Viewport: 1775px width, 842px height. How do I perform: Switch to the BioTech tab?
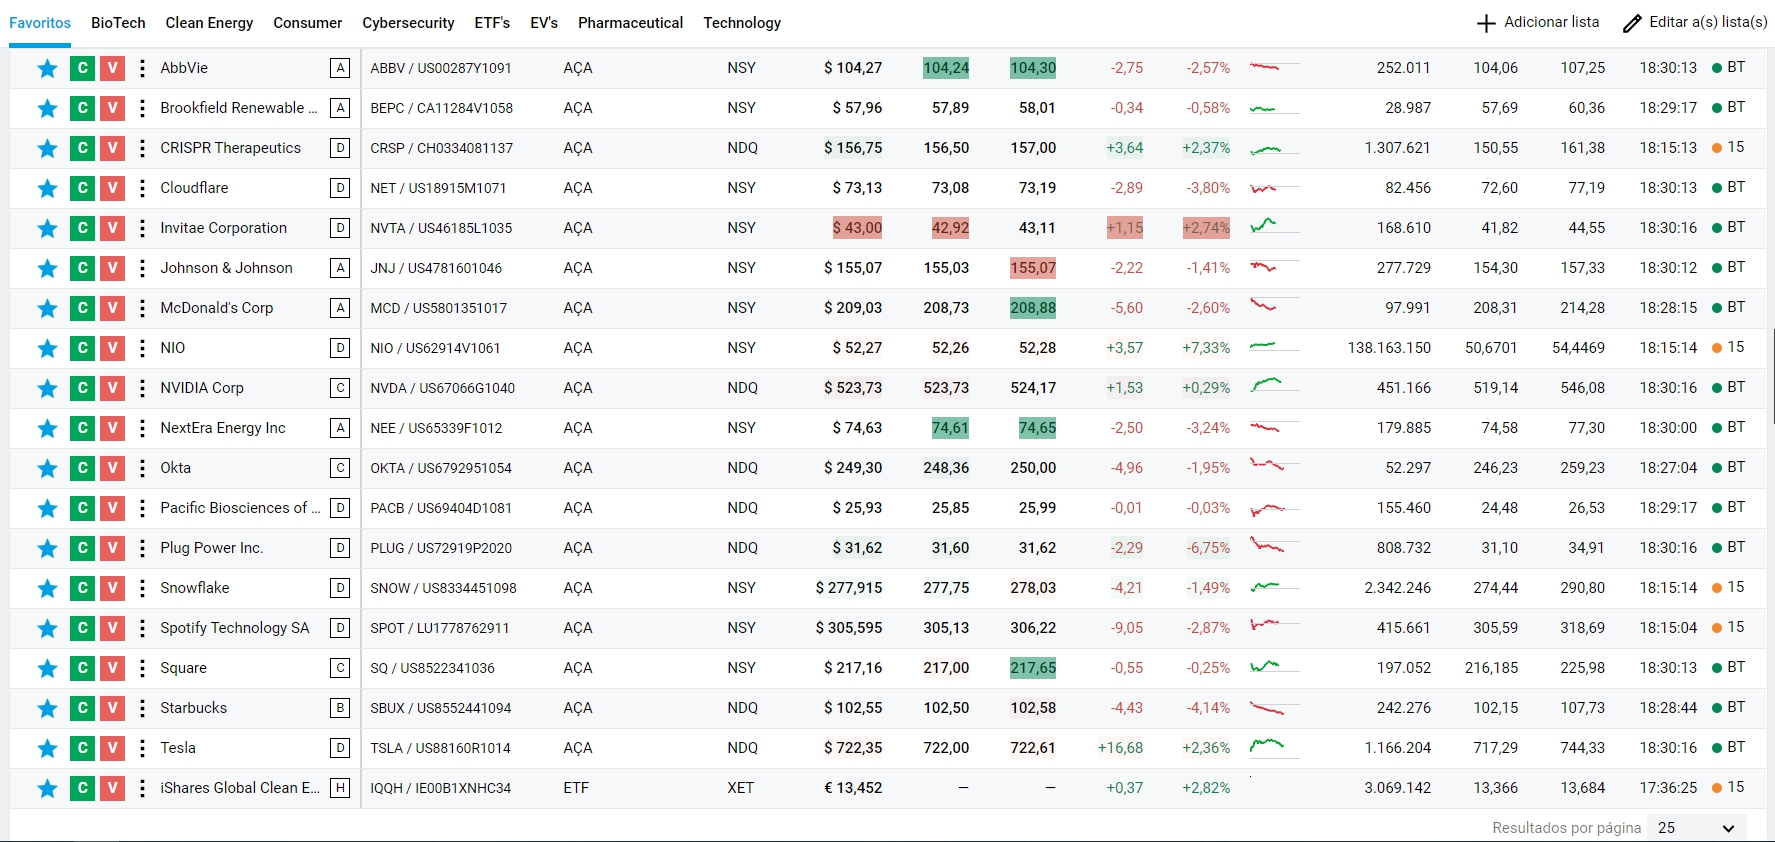point(118,23)
